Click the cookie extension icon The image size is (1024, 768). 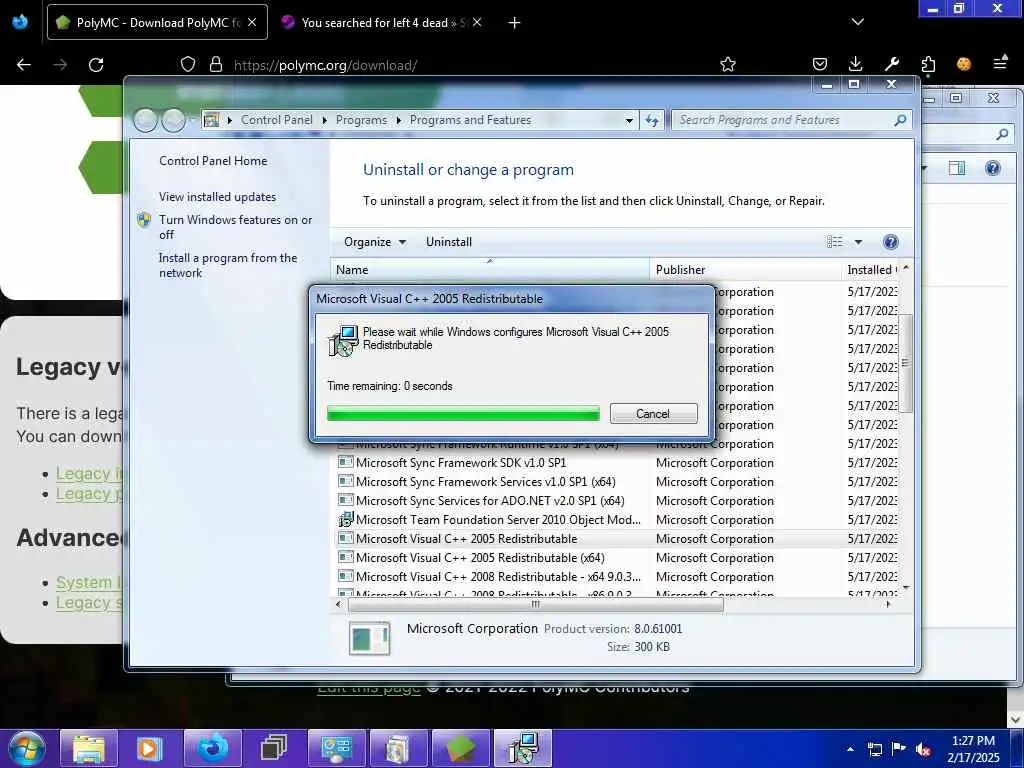964,64
